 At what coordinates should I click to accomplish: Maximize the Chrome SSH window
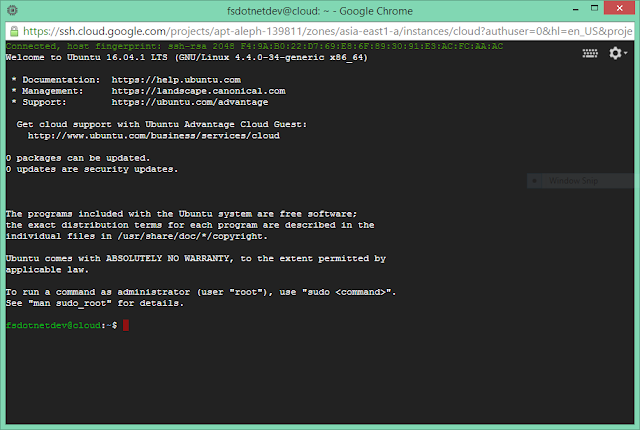[594, 8]
